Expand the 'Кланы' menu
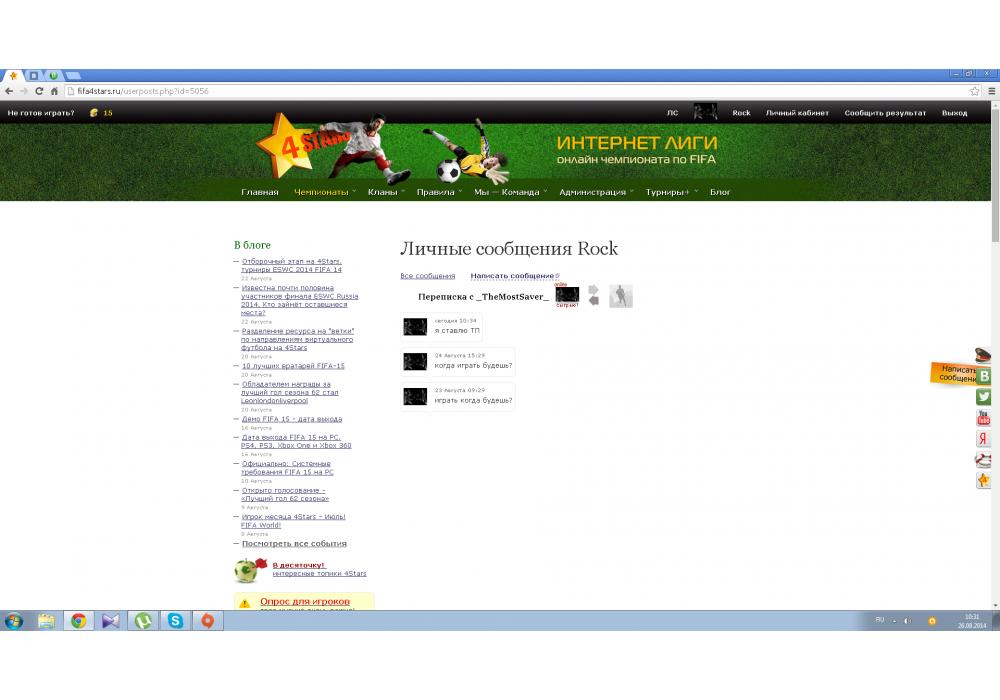The image size is (1000, 700). point(385,192)
